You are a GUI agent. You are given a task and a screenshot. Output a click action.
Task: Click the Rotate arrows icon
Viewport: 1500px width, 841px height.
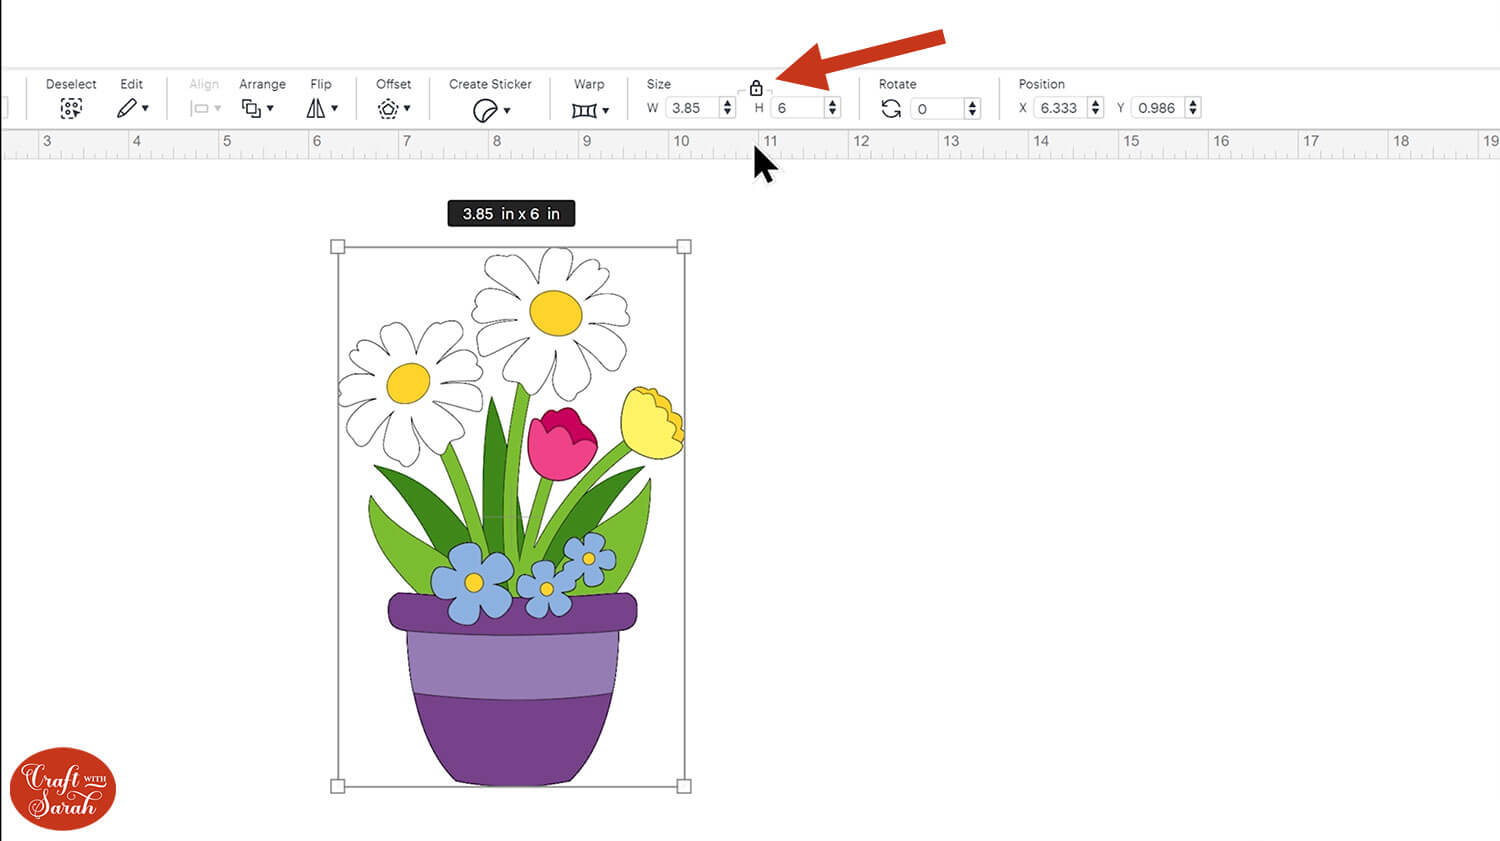coord(891,108)
